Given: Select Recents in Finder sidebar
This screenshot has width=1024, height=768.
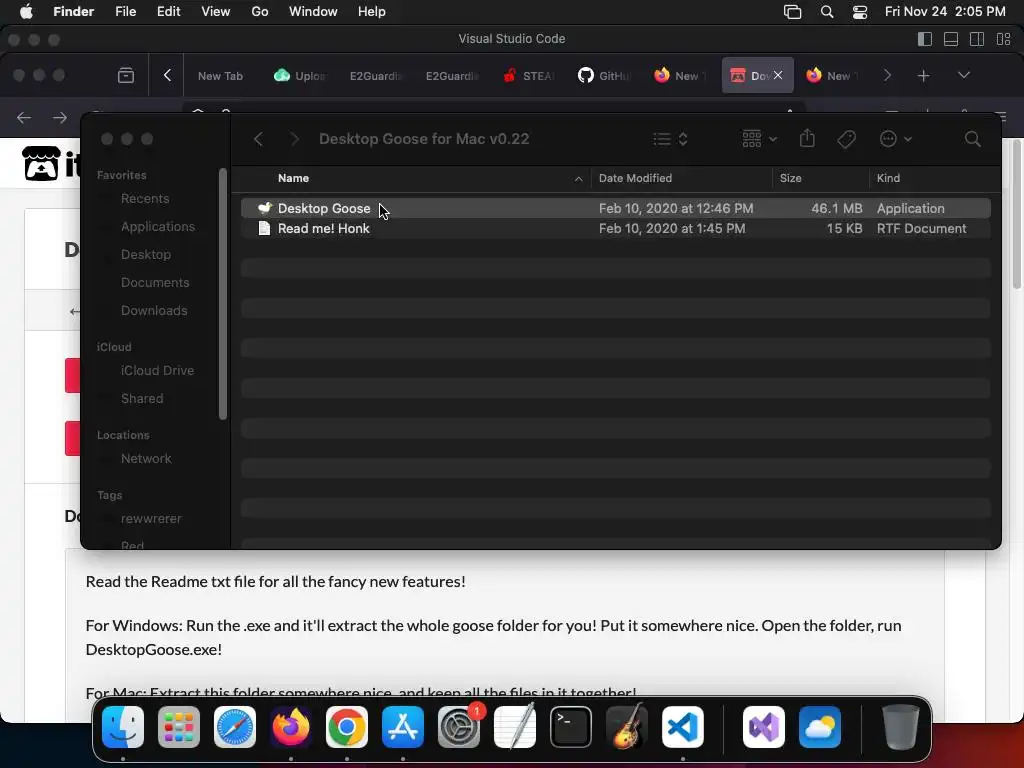Looking at the screenshot, I should pyautogui.click(x=145, y=199).
